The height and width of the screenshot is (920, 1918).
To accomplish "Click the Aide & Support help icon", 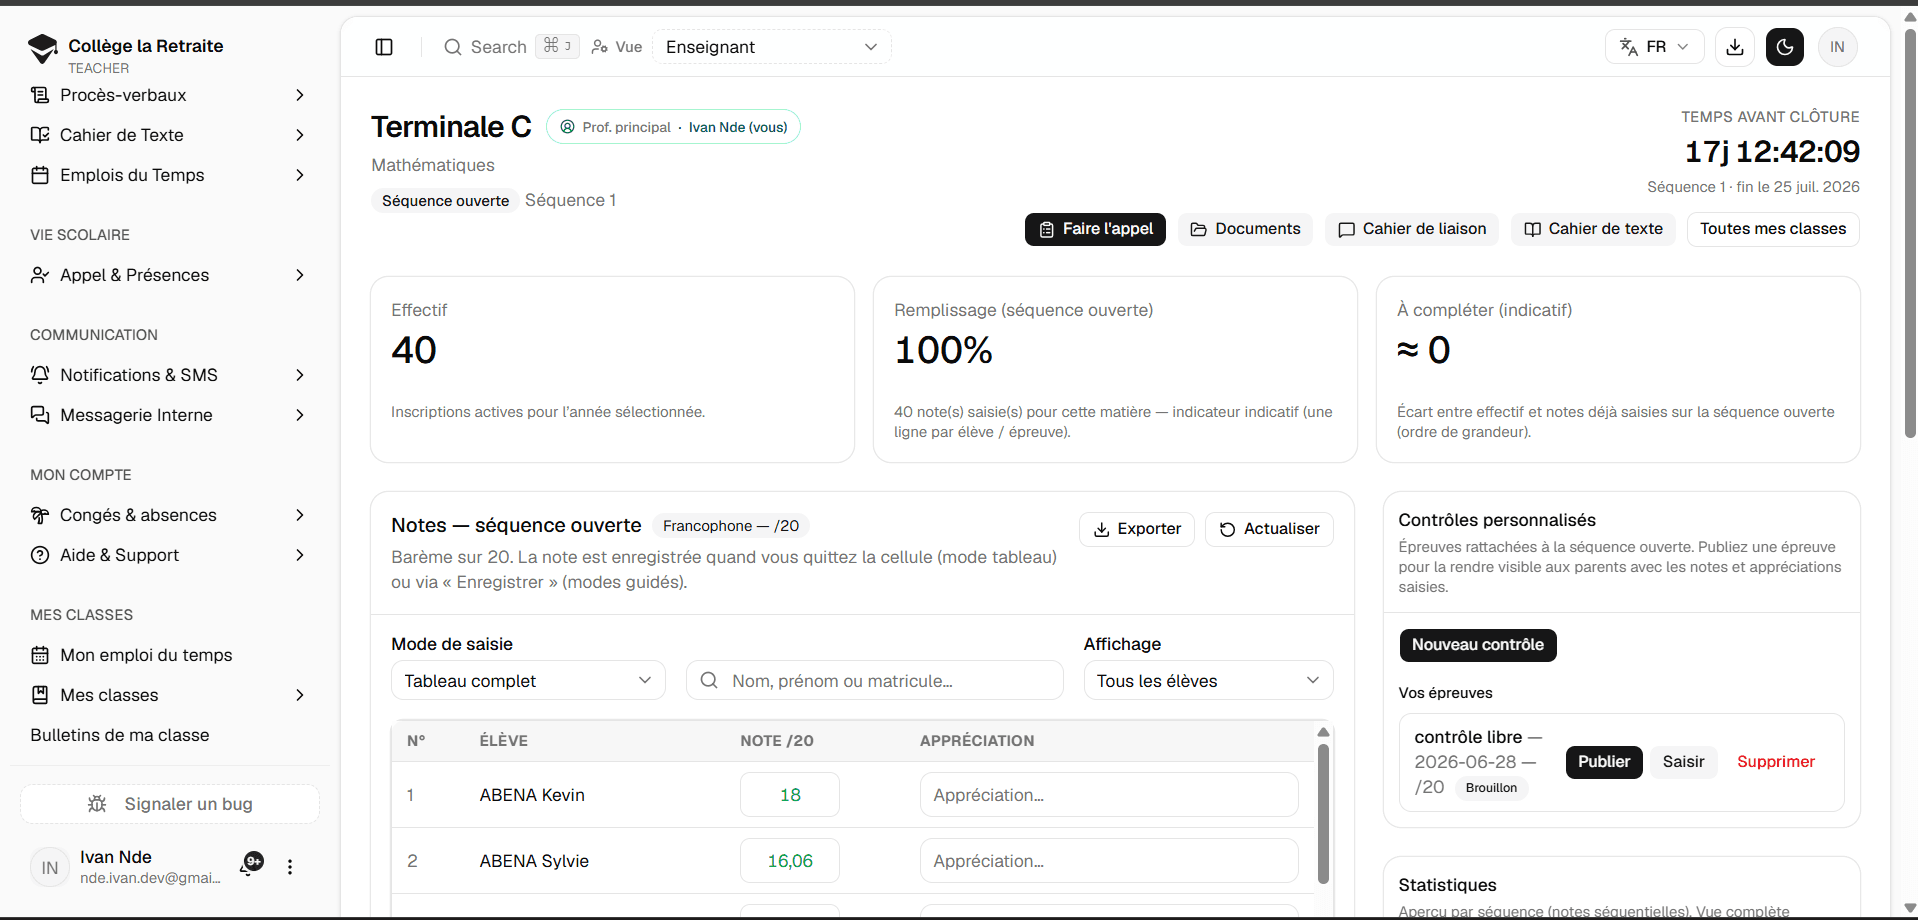I will (x=40, y=555).
